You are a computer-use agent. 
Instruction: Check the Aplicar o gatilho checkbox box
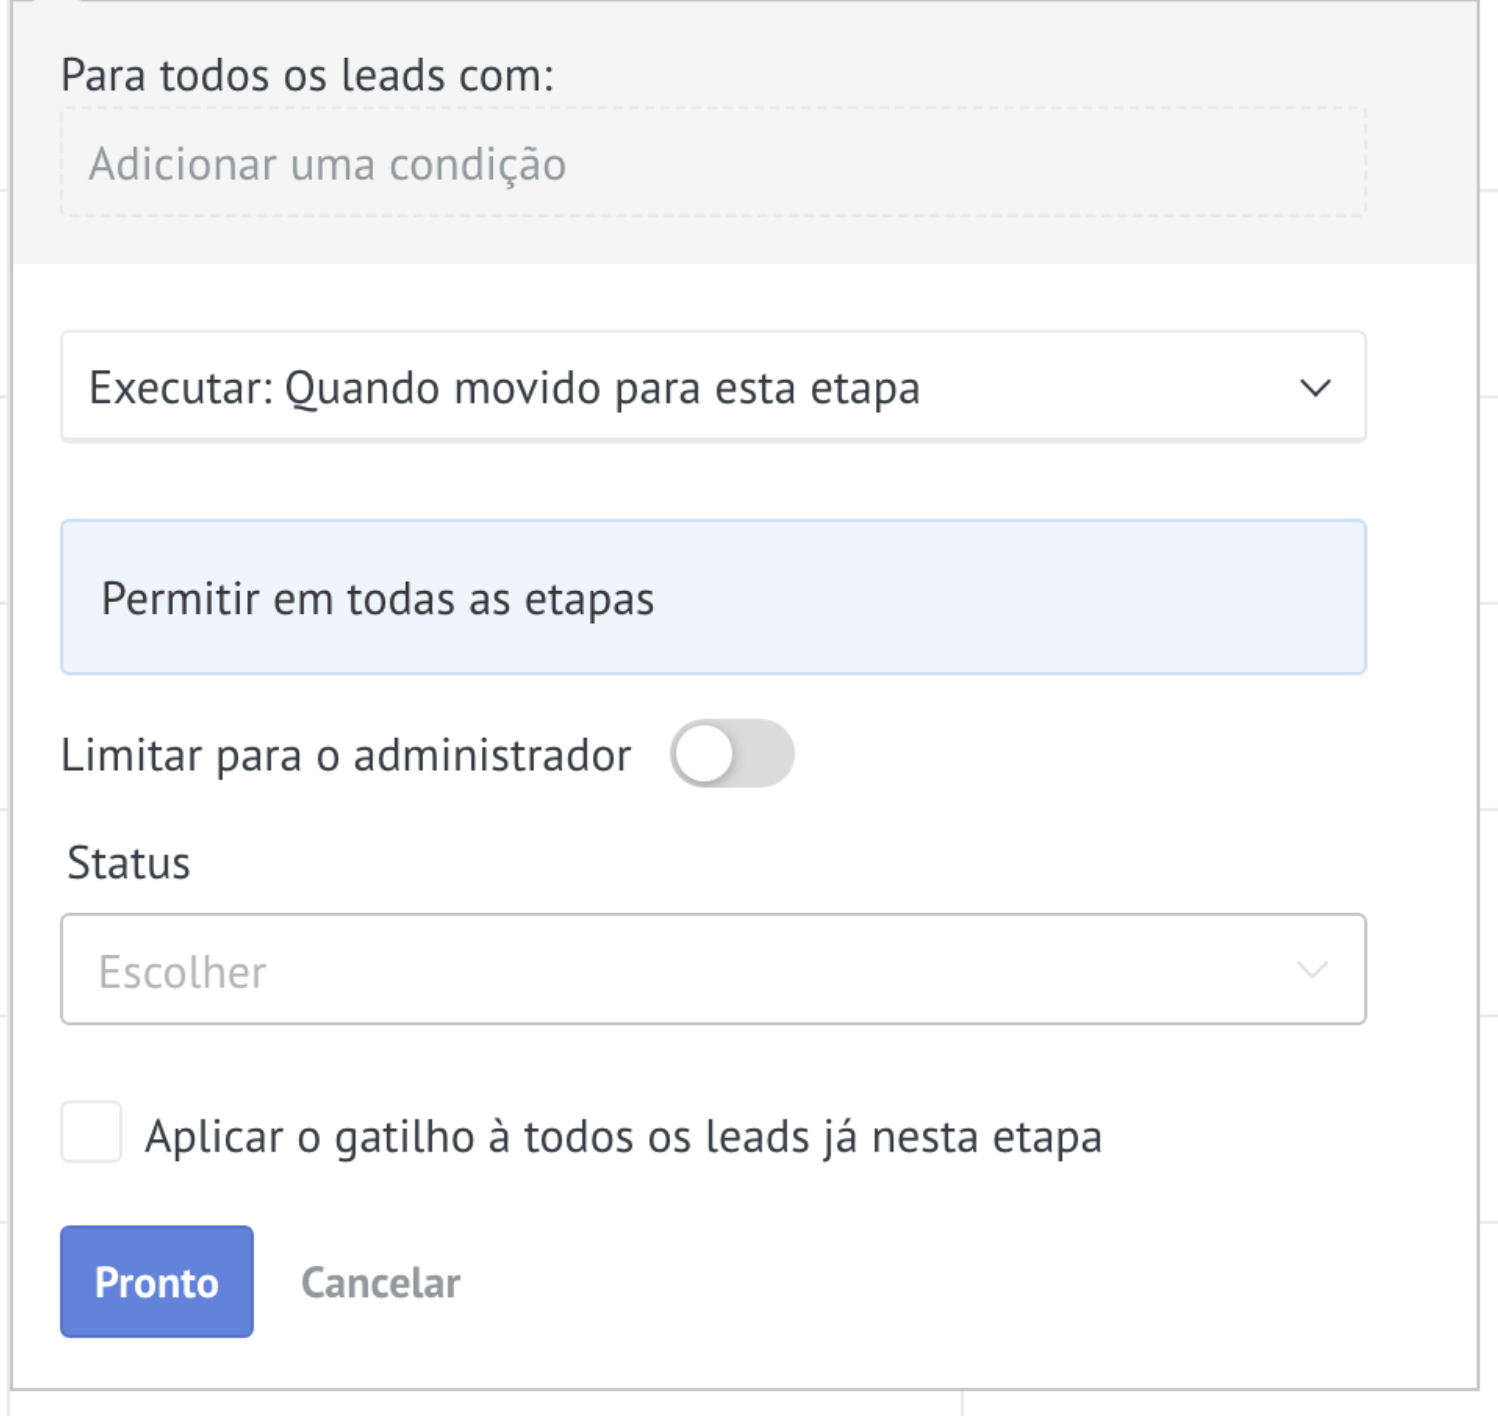click(91, 1132)
